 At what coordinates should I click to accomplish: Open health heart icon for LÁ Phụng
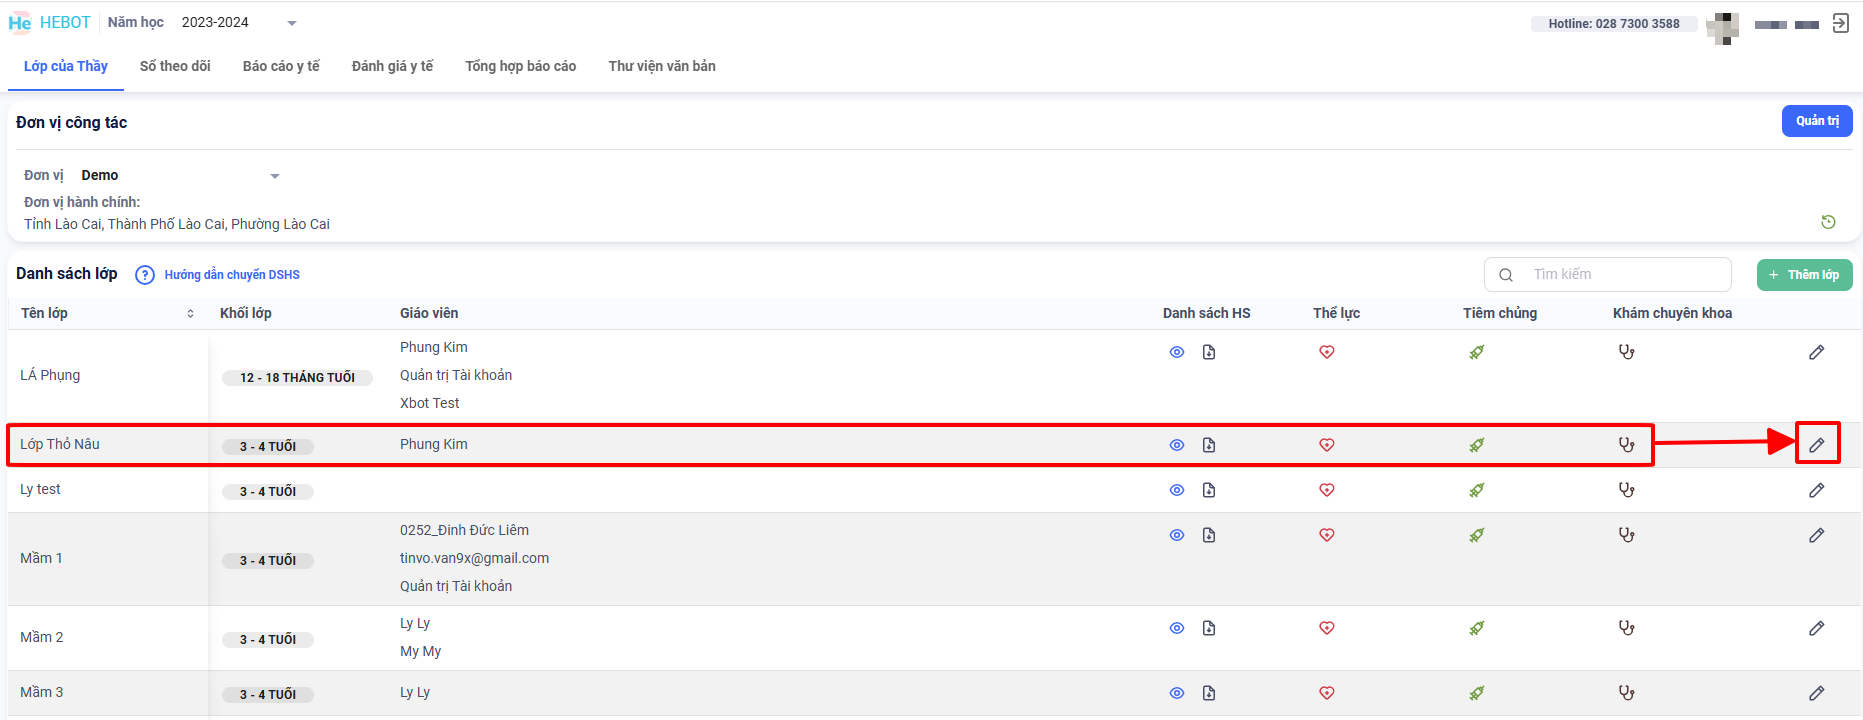pyautogui.click(x=1326, y=352)
